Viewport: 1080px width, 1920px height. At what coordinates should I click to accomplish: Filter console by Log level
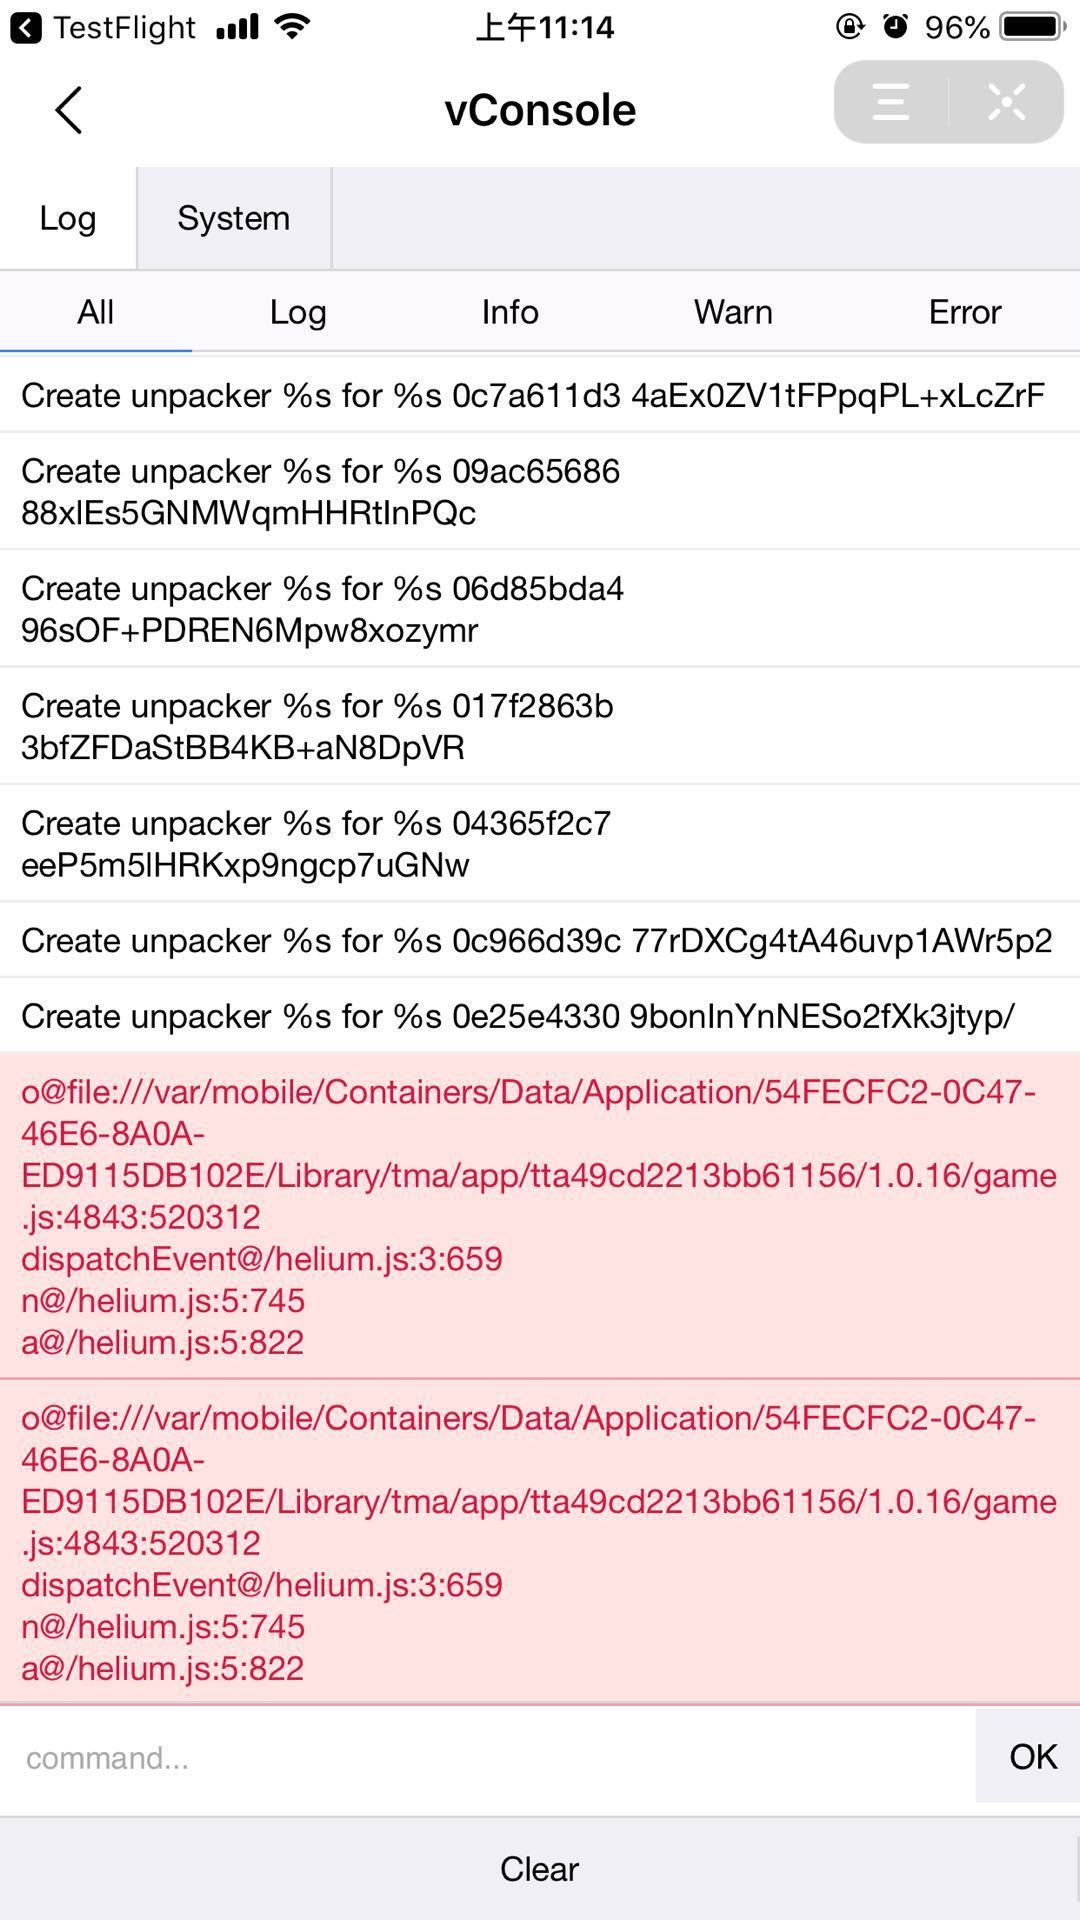point(298,312)
